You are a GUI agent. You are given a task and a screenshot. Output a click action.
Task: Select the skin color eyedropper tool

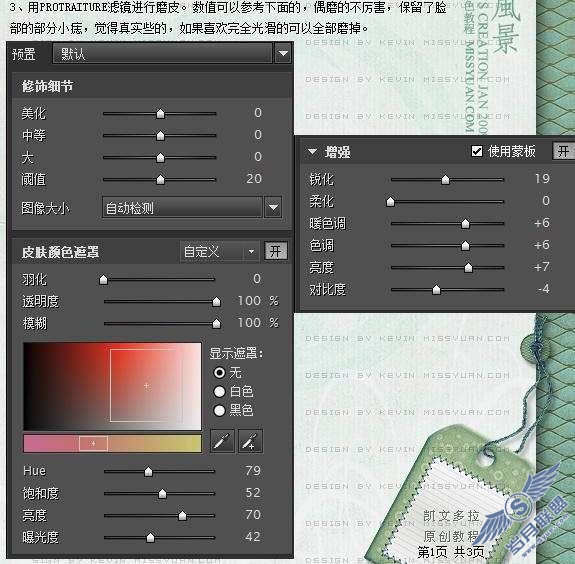[x=222, y=441]
